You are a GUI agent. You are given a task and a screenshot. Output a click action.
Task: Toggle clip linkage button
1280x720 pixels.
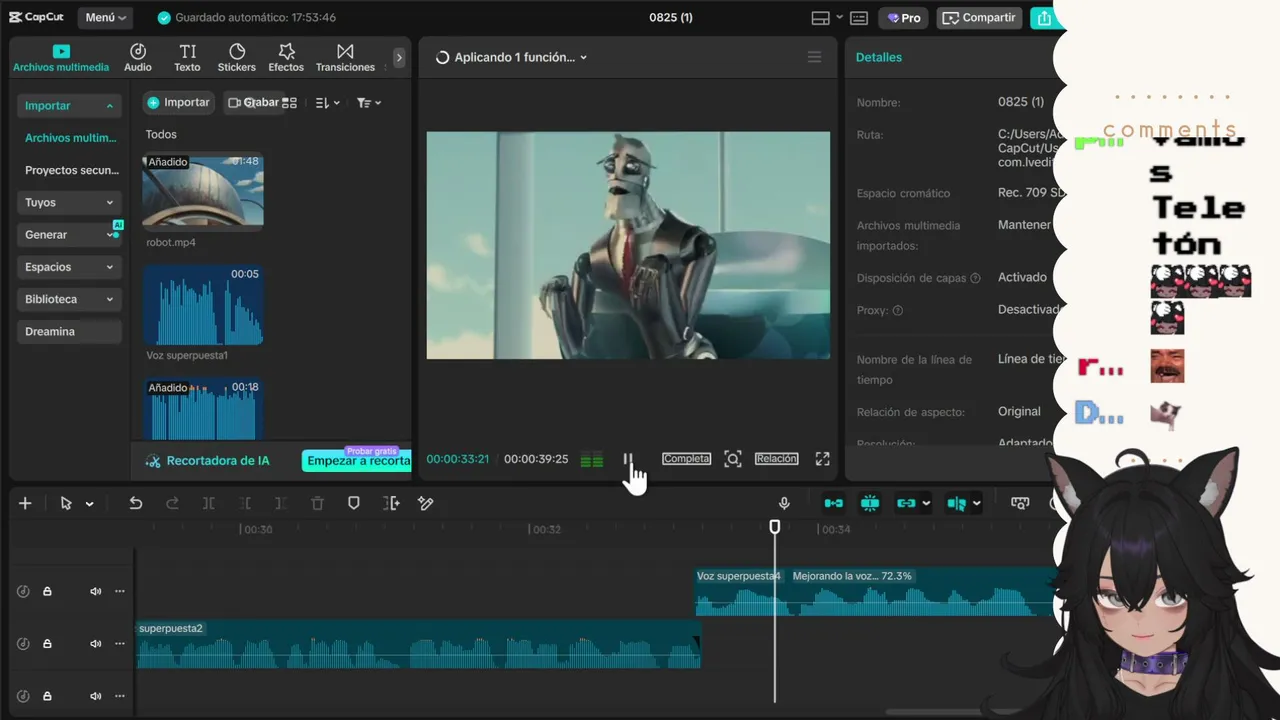click(x=906, y=503)
